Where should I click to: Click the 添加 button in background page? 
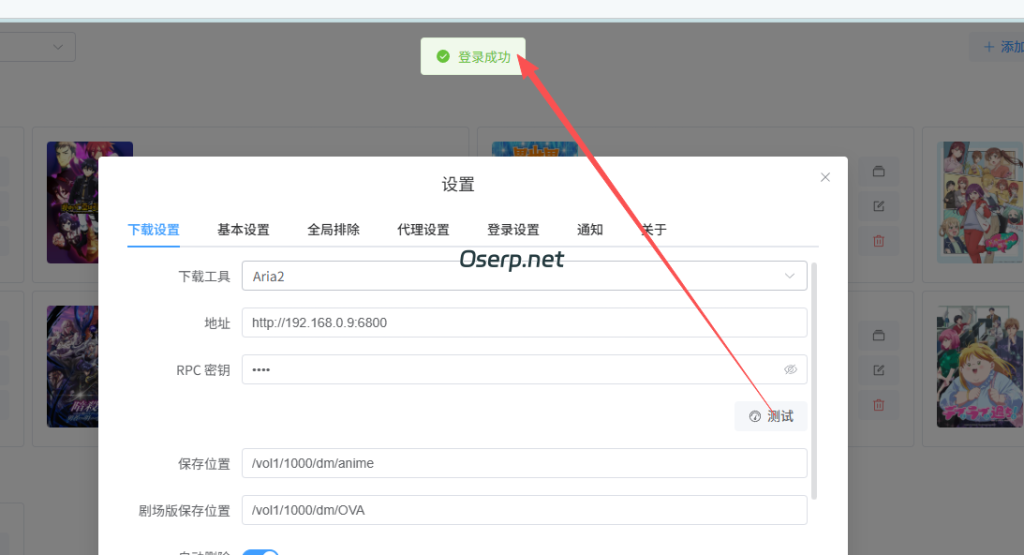point(999,47)
